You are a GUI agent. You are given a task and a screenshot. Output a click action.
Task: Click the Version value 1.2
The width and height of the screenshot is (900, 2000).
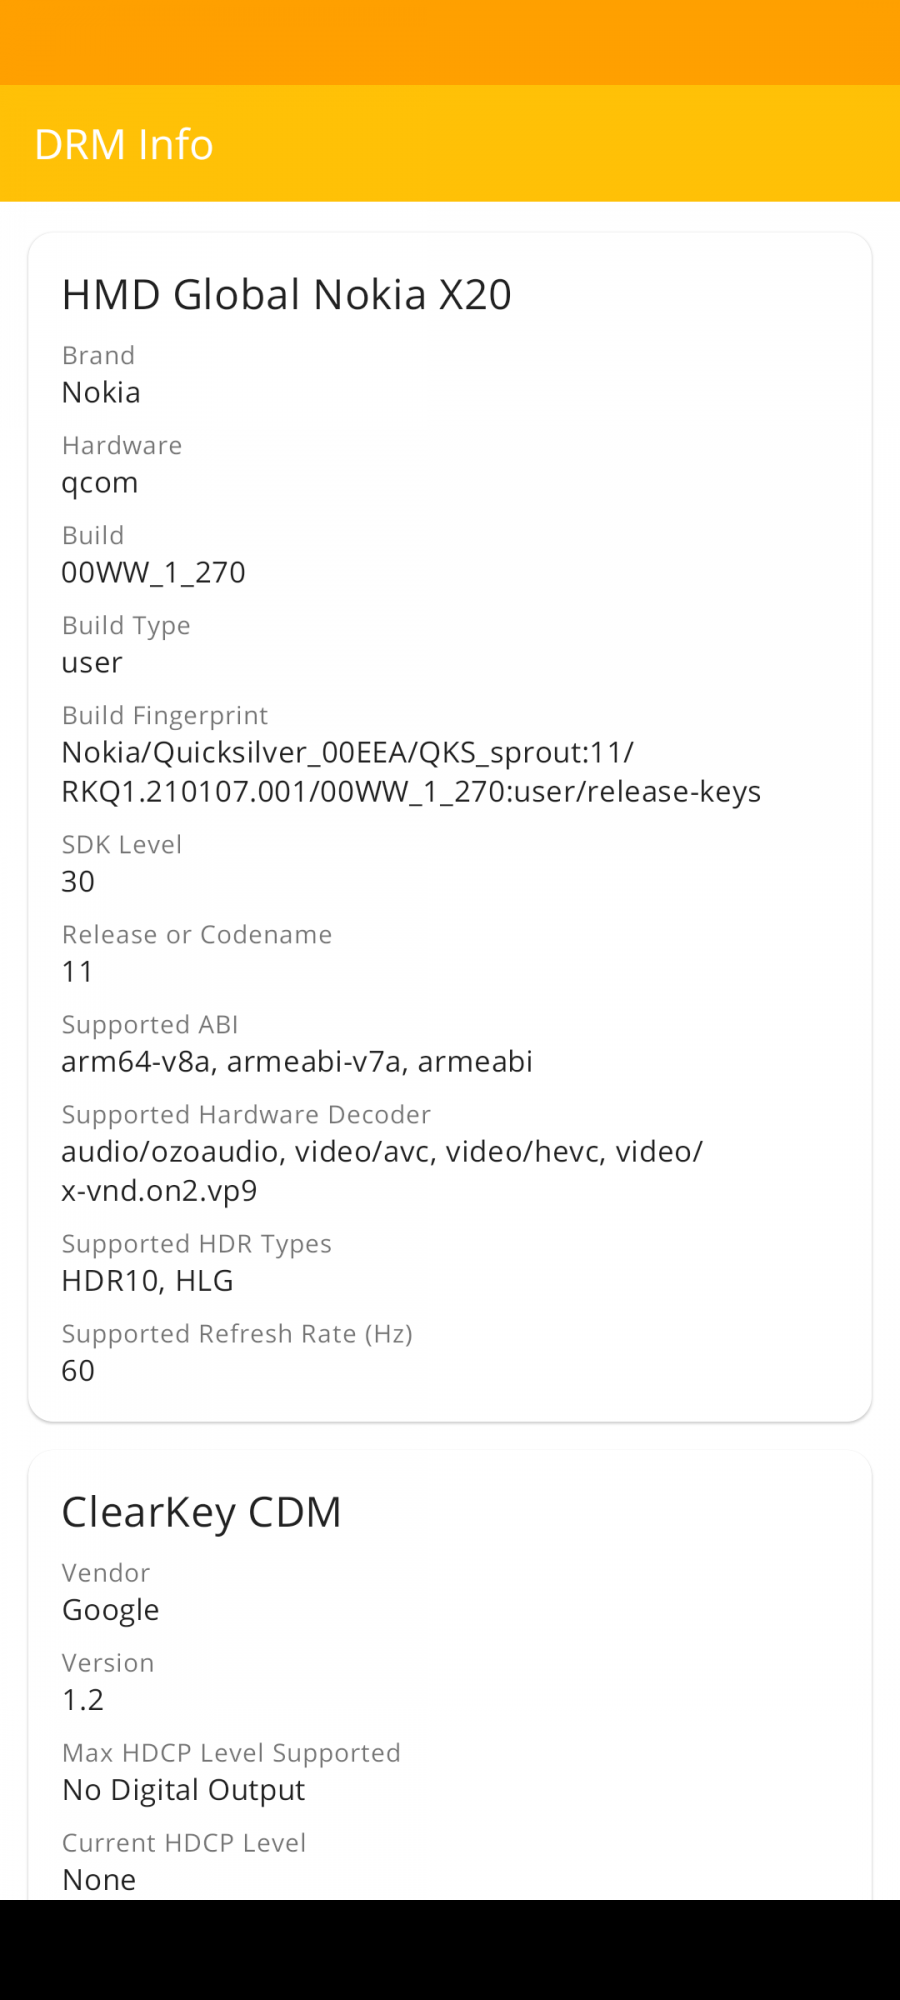click(x=83, y=1699)
